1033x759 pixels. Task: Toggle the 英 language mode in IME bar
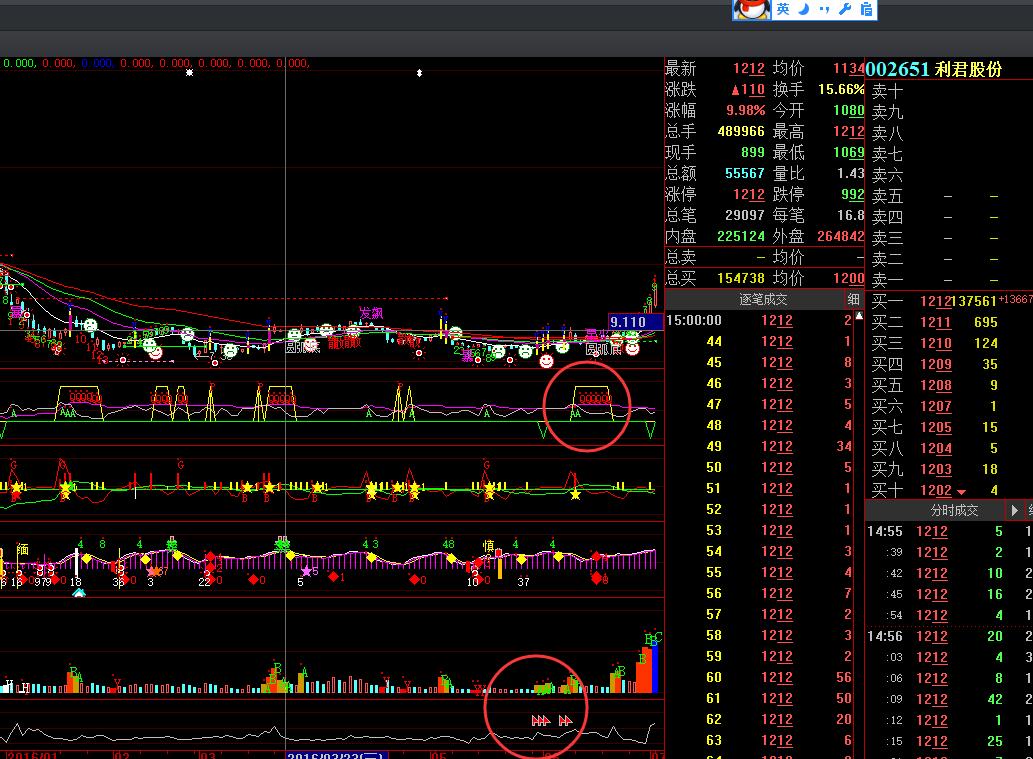tap(783, 9)
